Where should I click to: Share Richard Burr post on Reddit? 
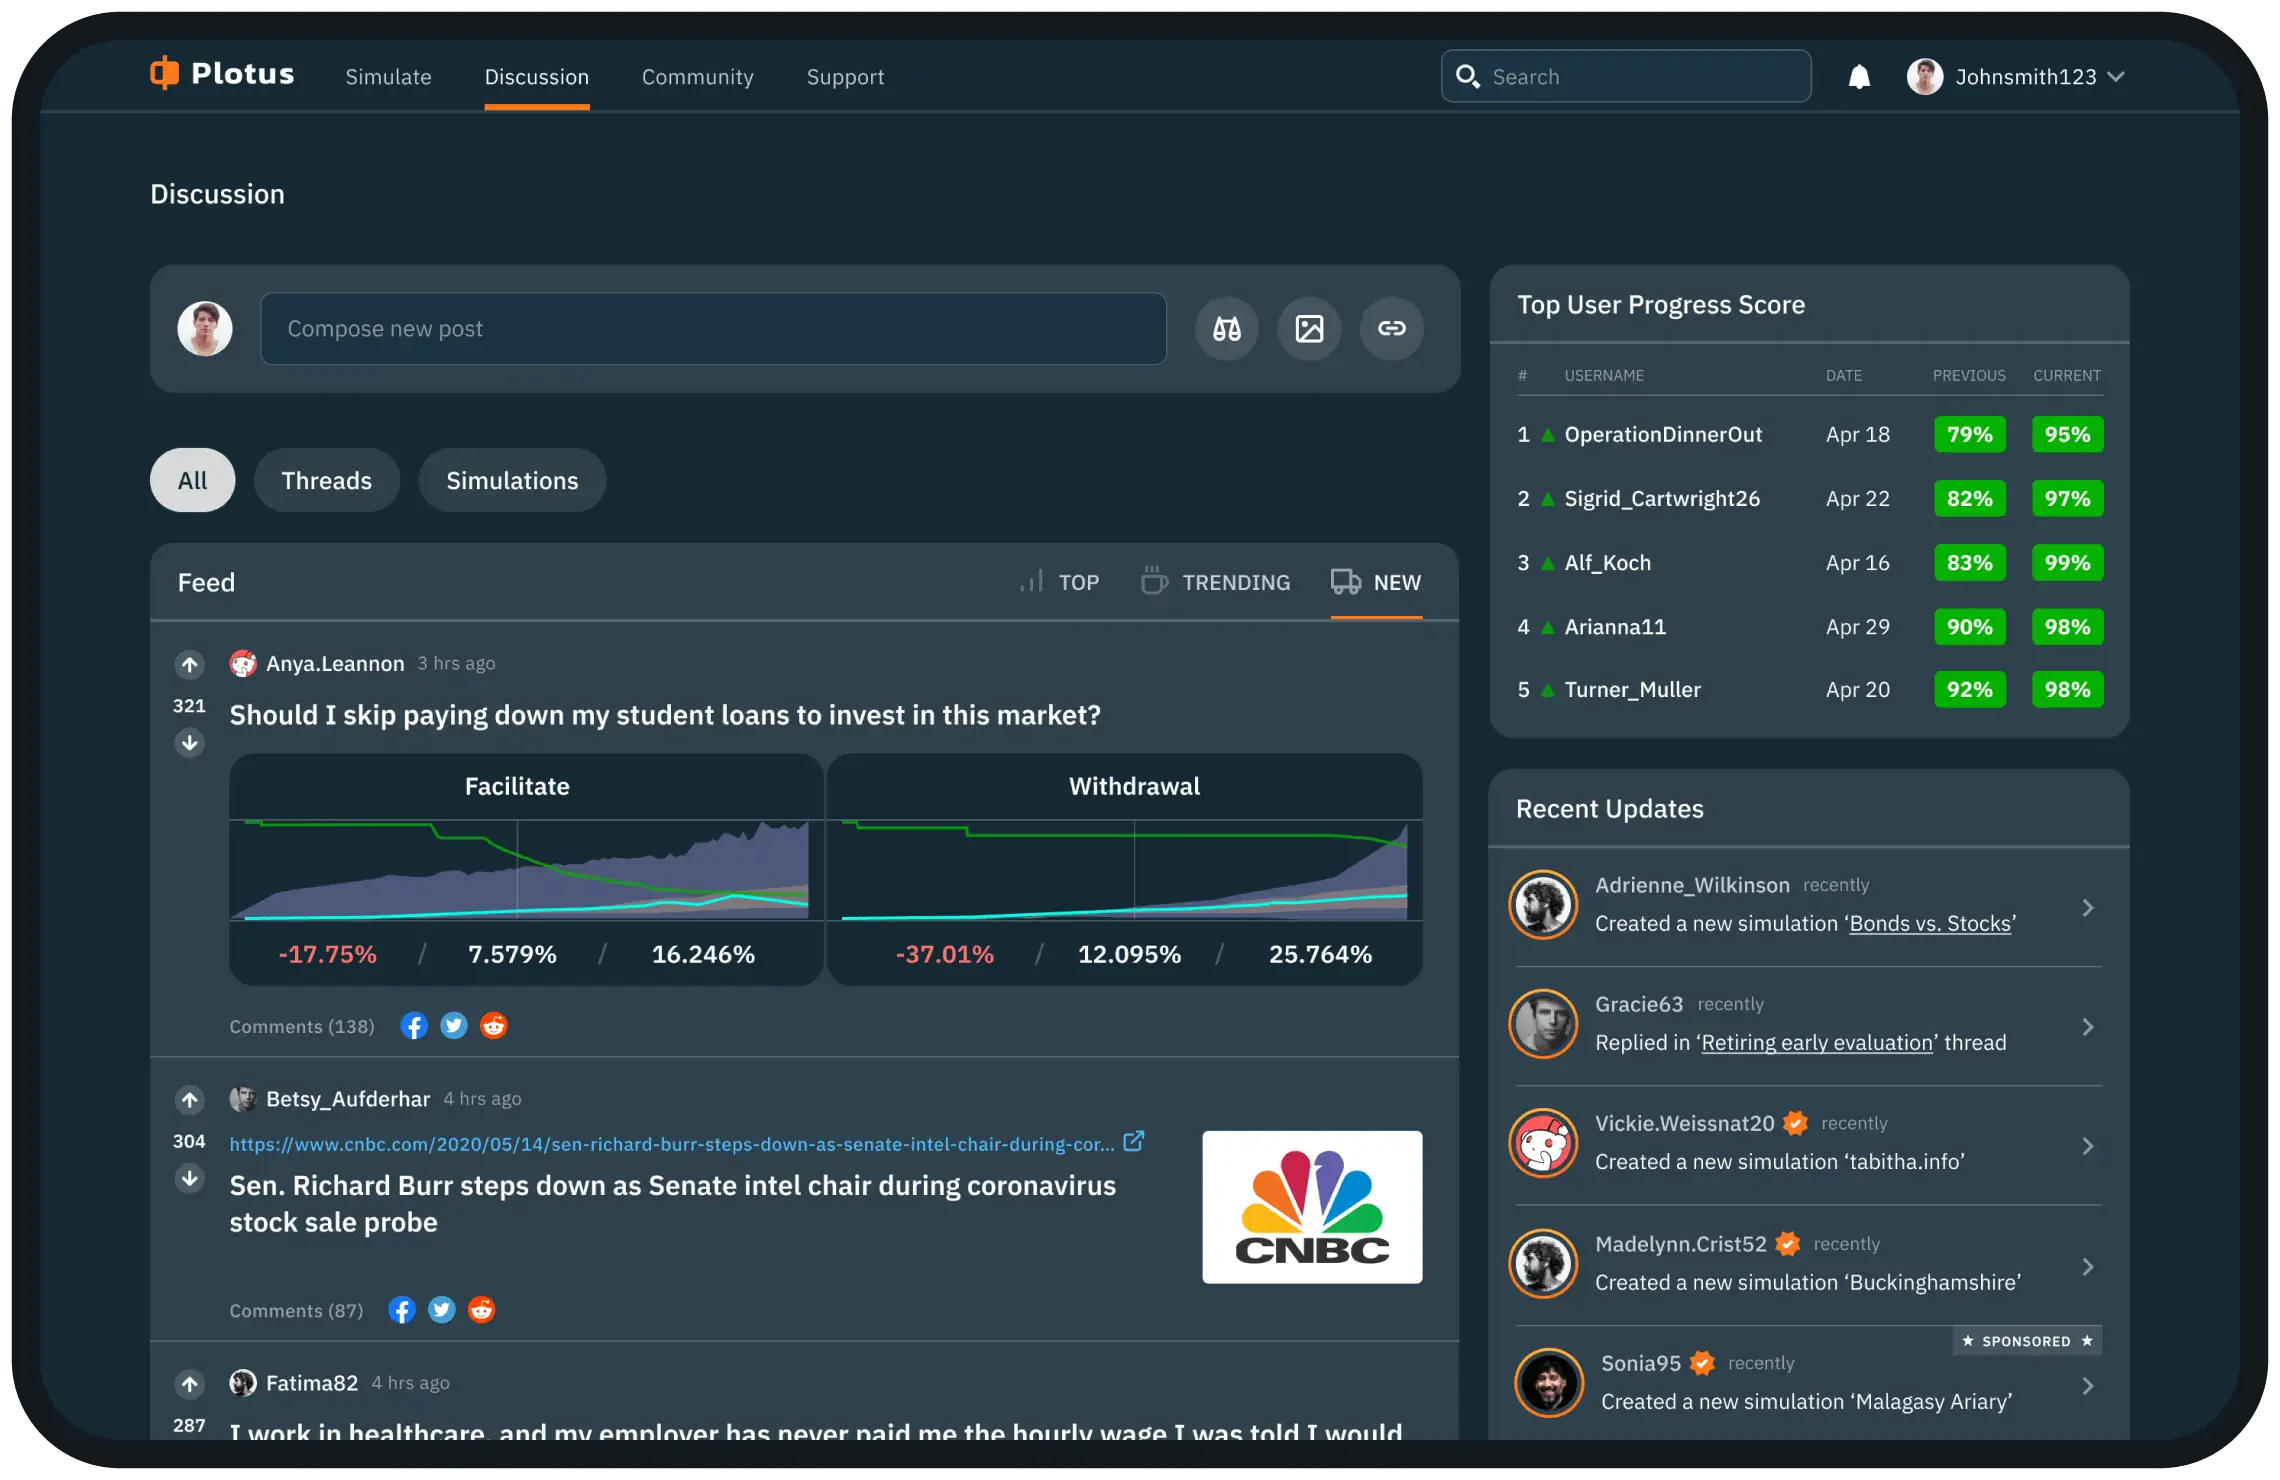[x=482, y=1310]
